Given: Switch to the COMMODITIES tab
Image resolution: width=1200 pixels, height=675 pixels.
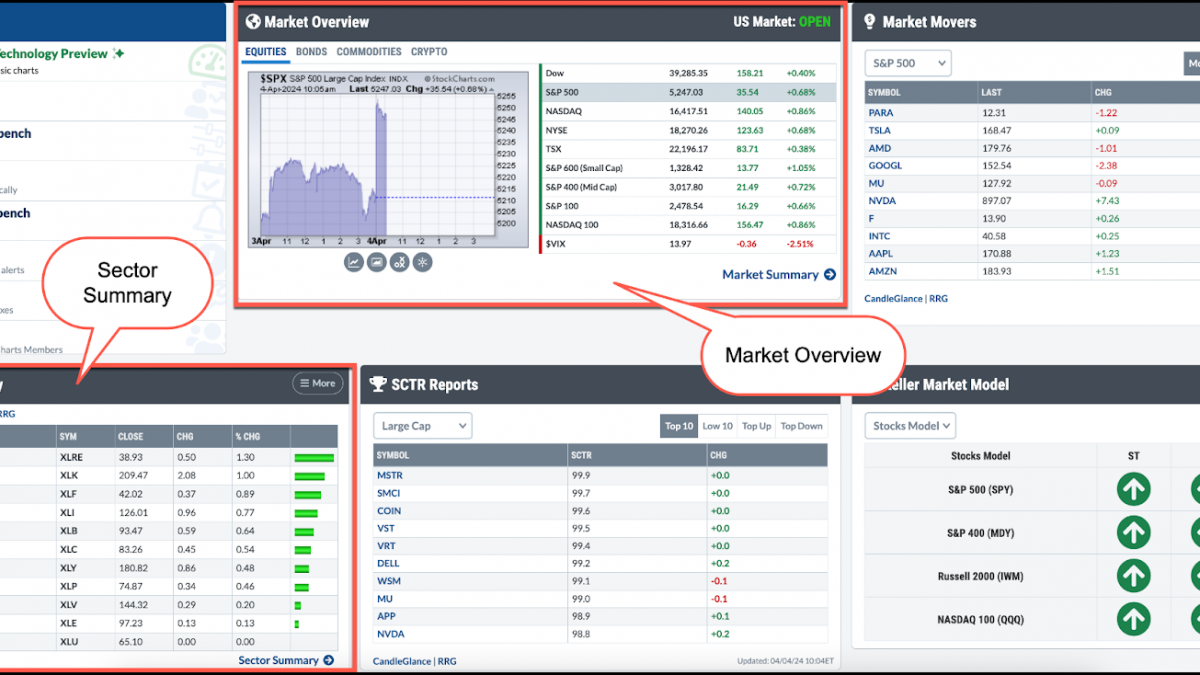Looking at the screenshot, I should click(x=369, y=52).
